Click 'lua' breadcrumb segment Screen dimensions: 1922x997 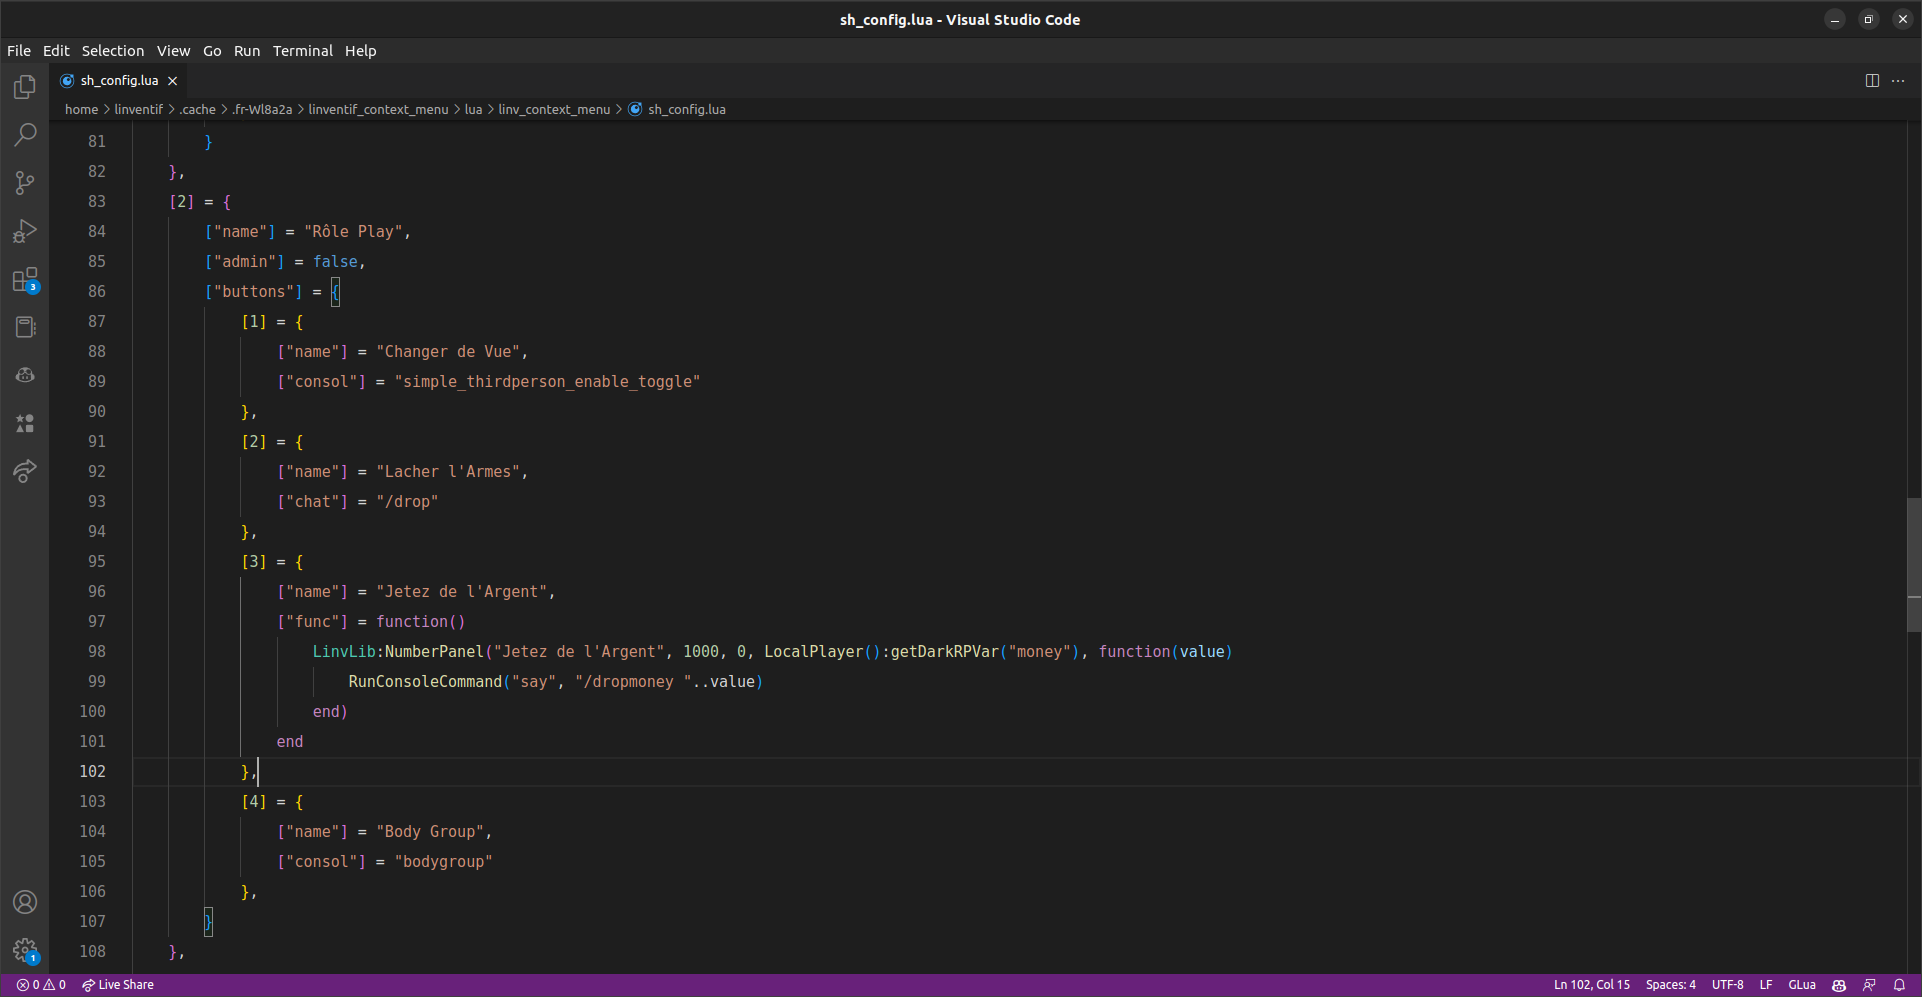(473, 110)
